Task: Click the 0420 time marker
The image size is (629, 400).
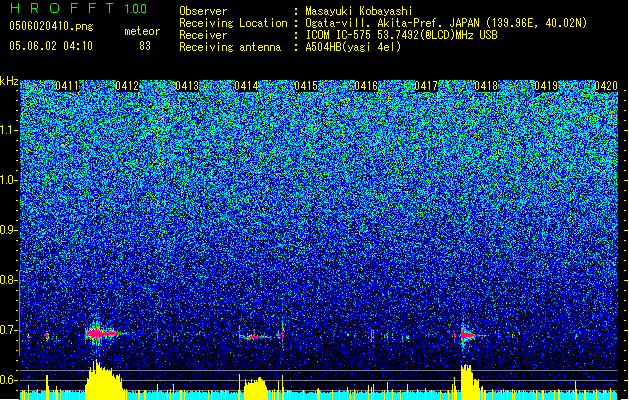Action: pyautogui.click(x=606, y=86)
